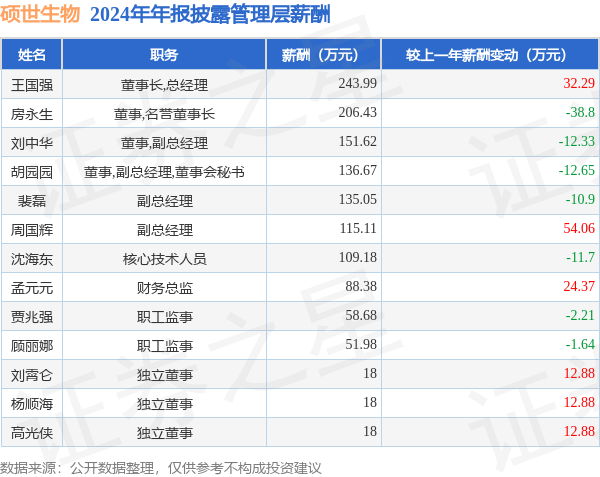Viewport: 600px width, 477px height.
Task: Select salary value 58.68
Action: [x=361, y=316]
